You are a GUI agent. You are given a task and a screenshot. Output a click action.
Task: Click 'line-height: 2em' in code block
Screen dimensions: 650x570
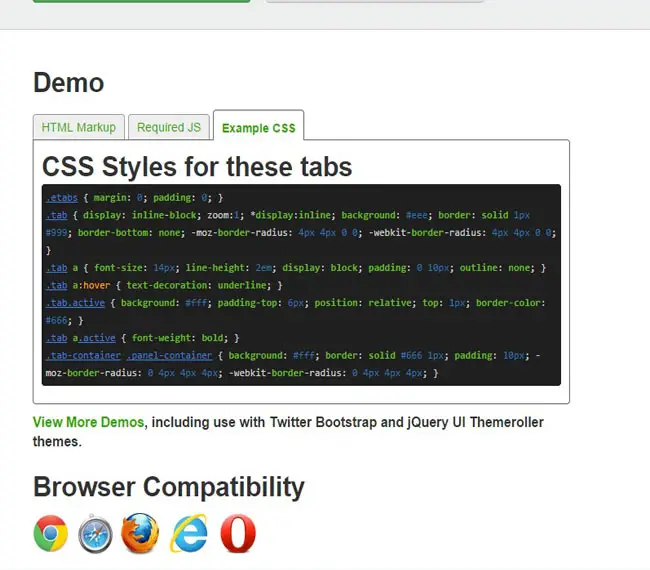click(228, 268)
